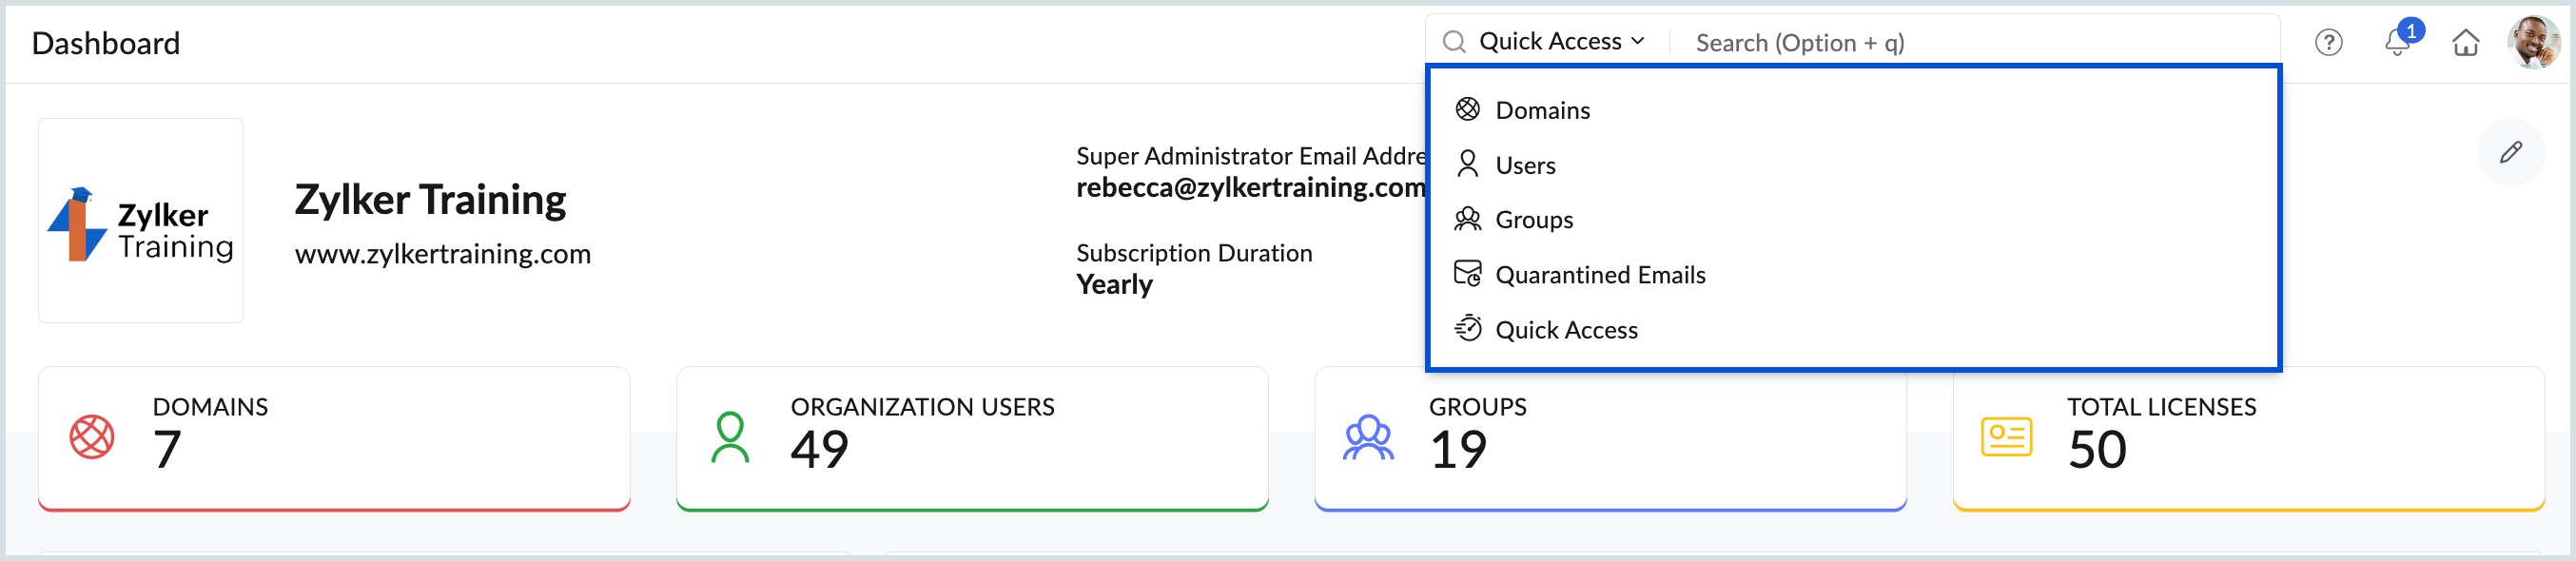Viewport: 2576px width, 561px height.
Task: Click the blue Groups card icon
Action: pyautogui.click(x=1368, y=437)
